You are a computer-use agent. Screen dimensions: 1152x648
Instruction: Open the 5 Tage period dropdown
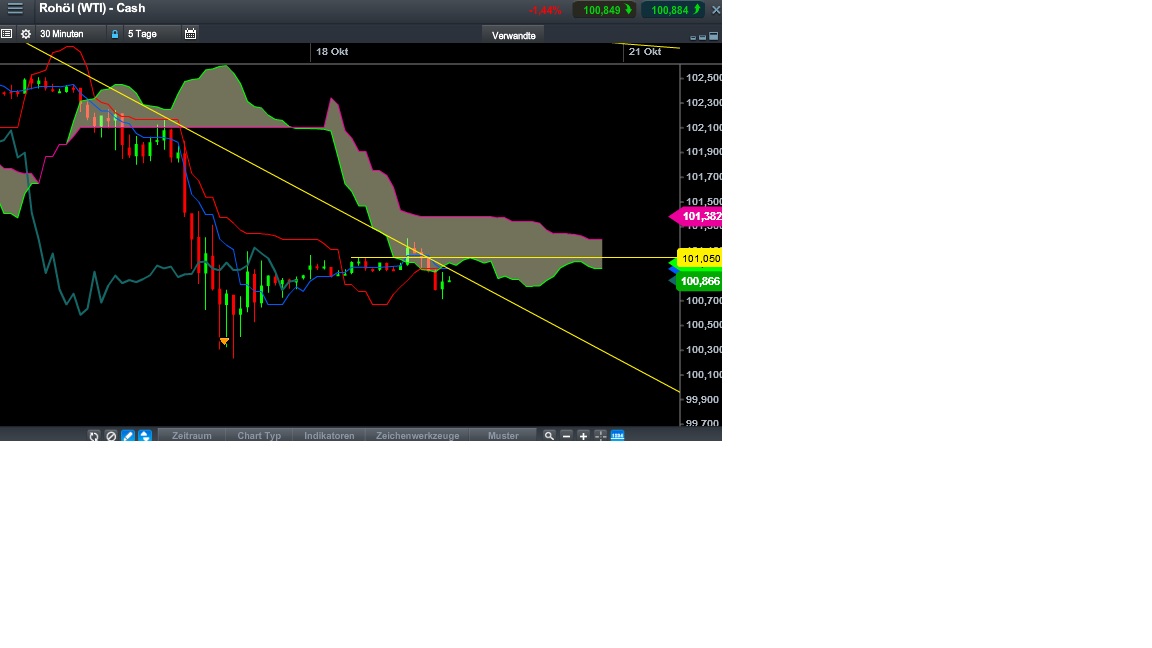pos(140,33)
